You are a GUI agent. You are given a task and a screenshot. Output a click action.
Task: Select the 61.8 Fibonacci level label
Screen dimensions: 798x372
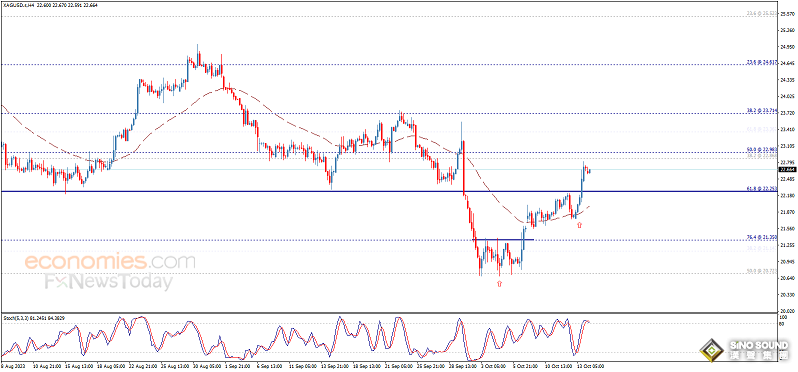tap(762, 189)
